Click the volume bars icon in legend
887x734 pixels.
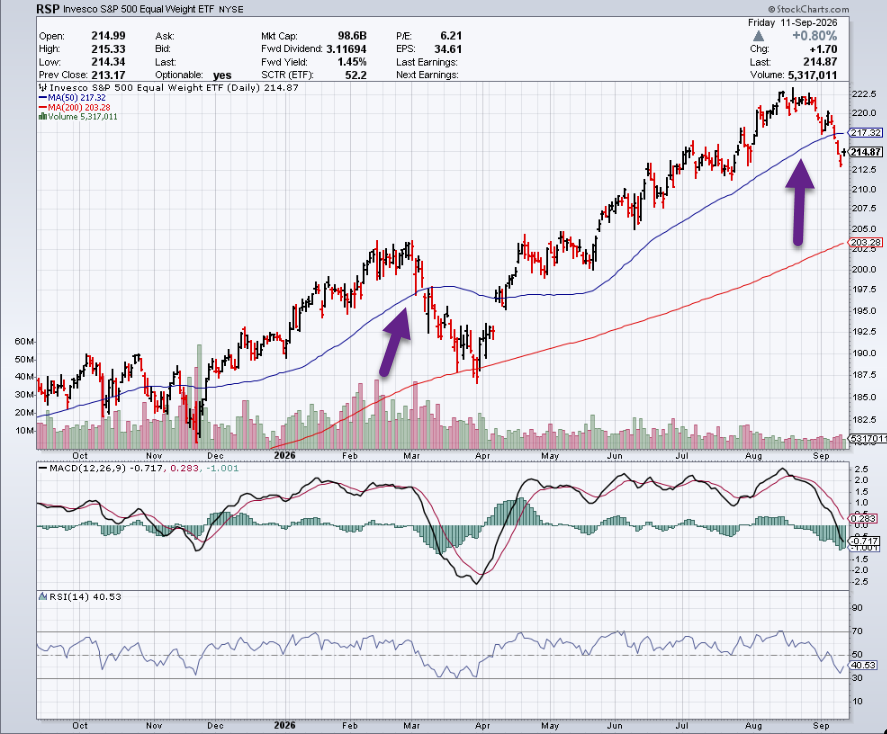click(42, 116)
